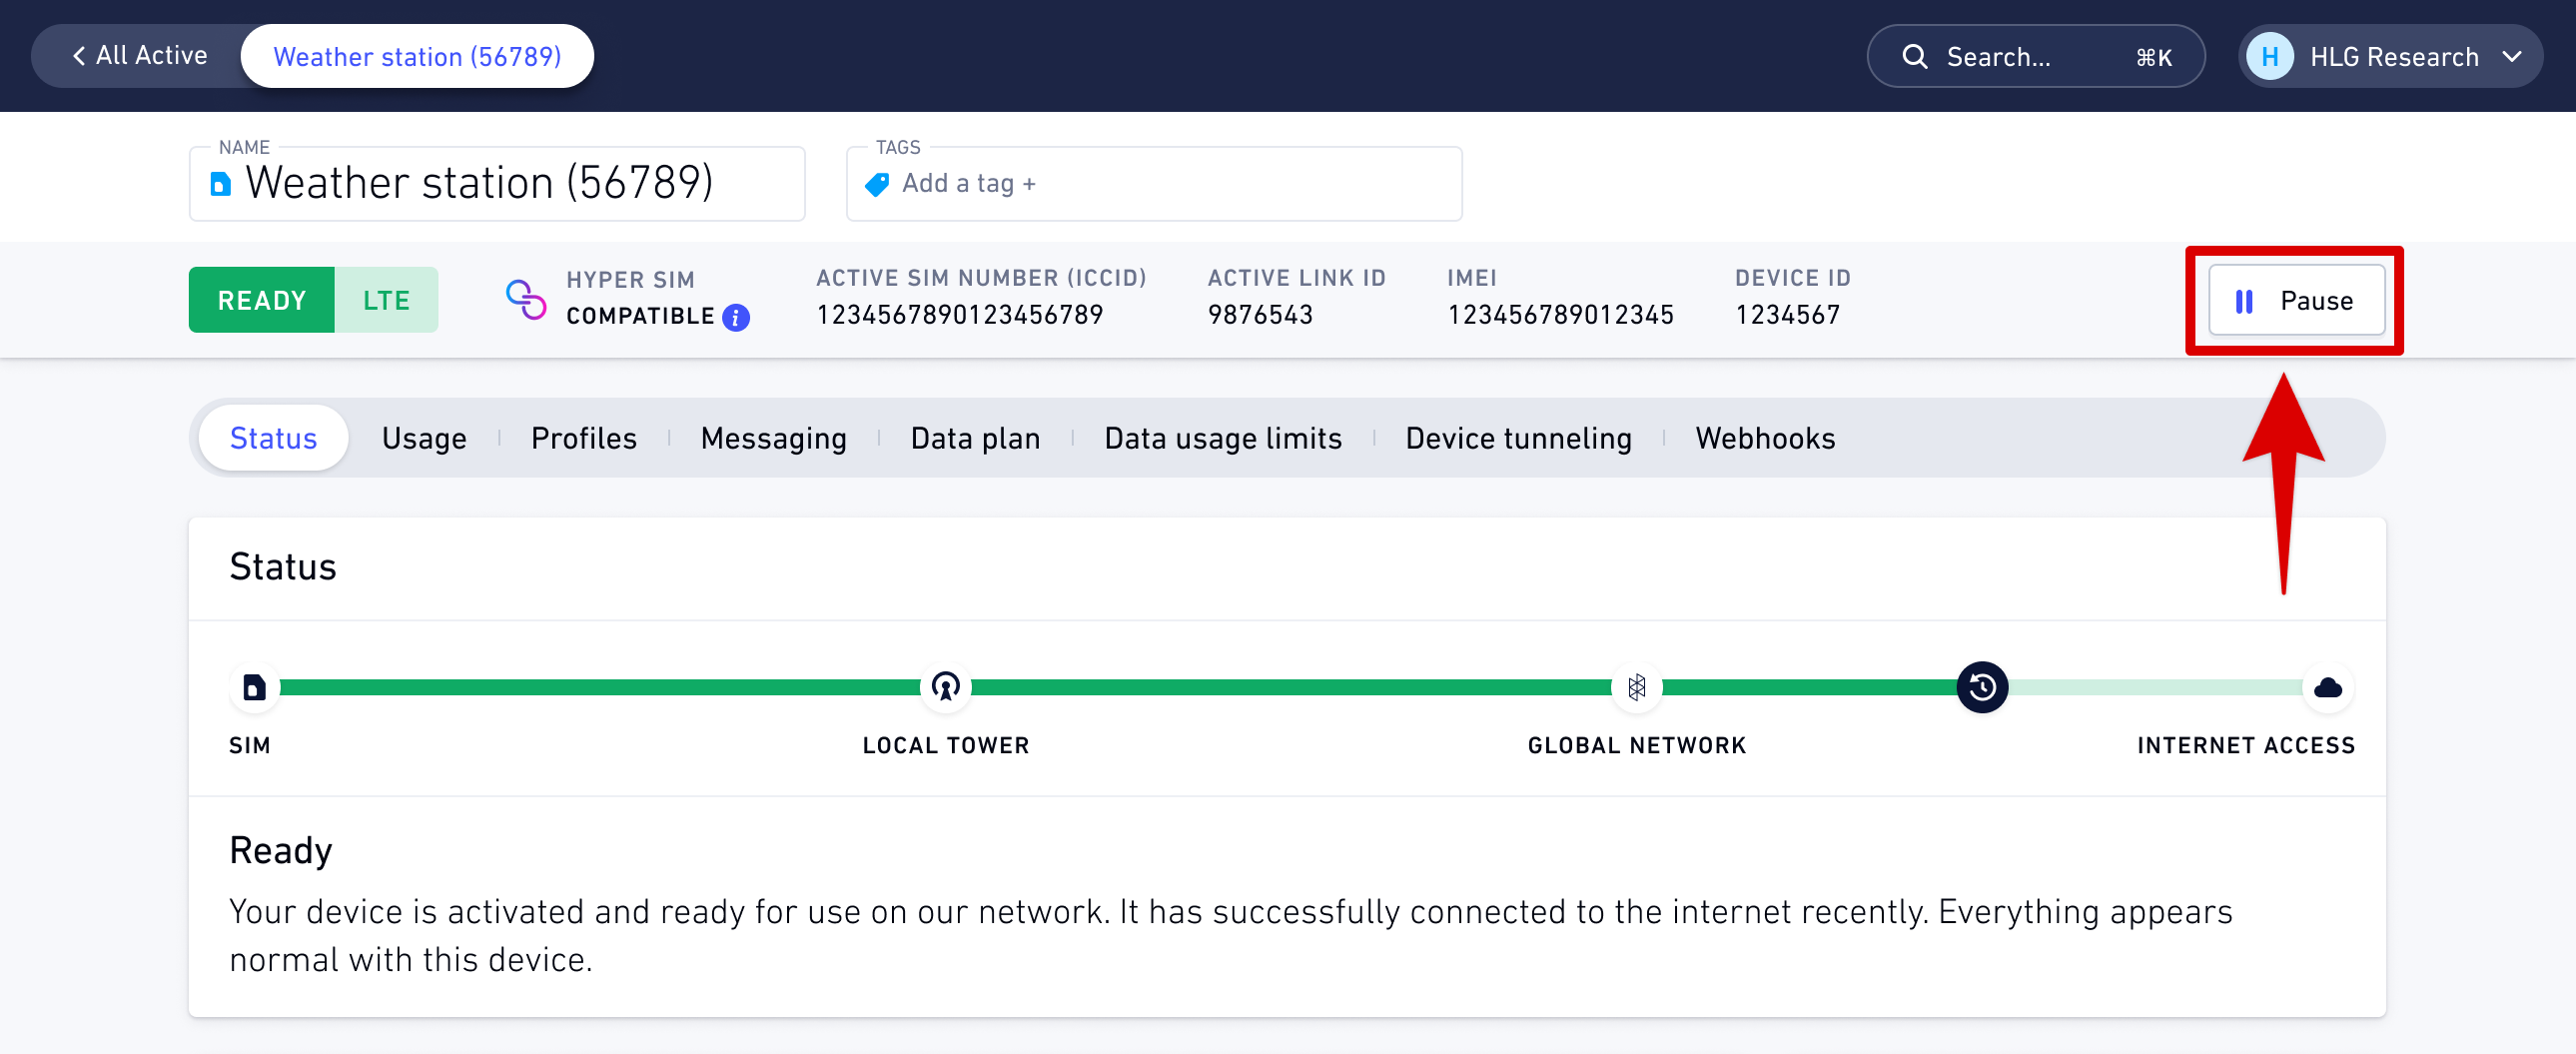Open the Device tunneling tab
2576x1054 pixels.
pyautogui.click(x=1518, y=438)
